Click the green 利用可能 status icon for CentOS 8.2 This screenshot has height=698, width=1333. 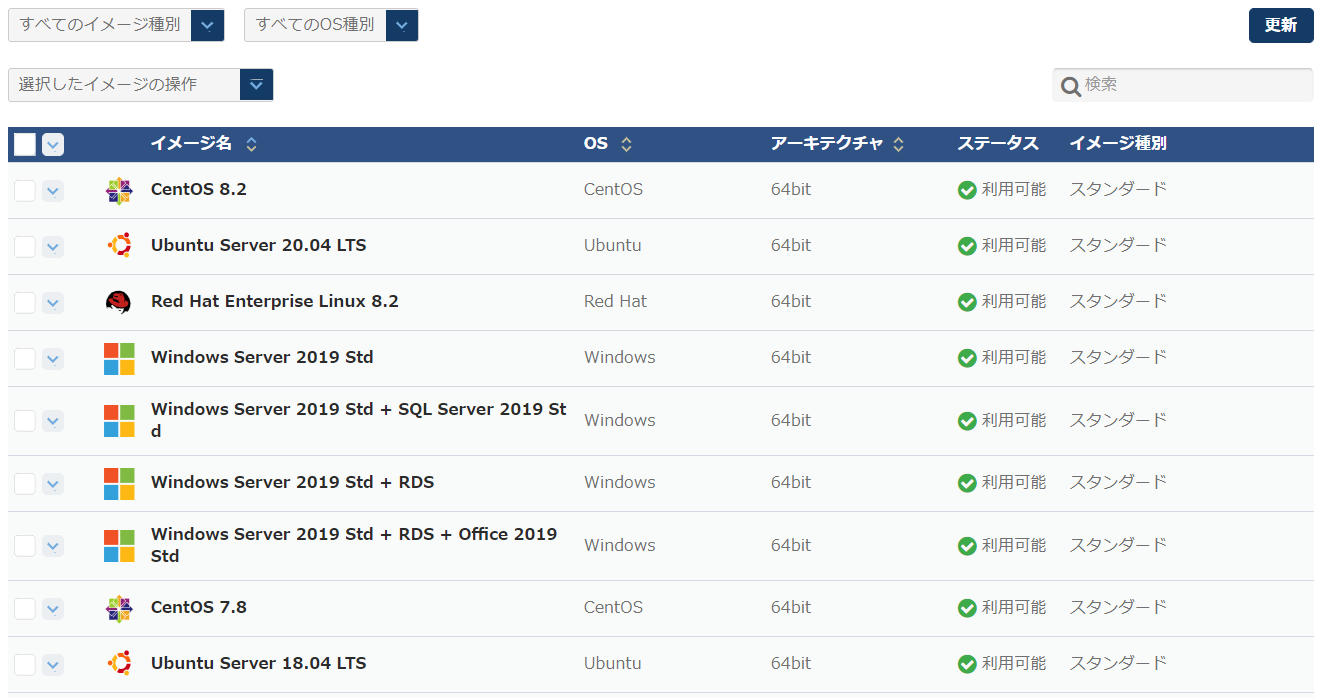(x=967, y=189)
